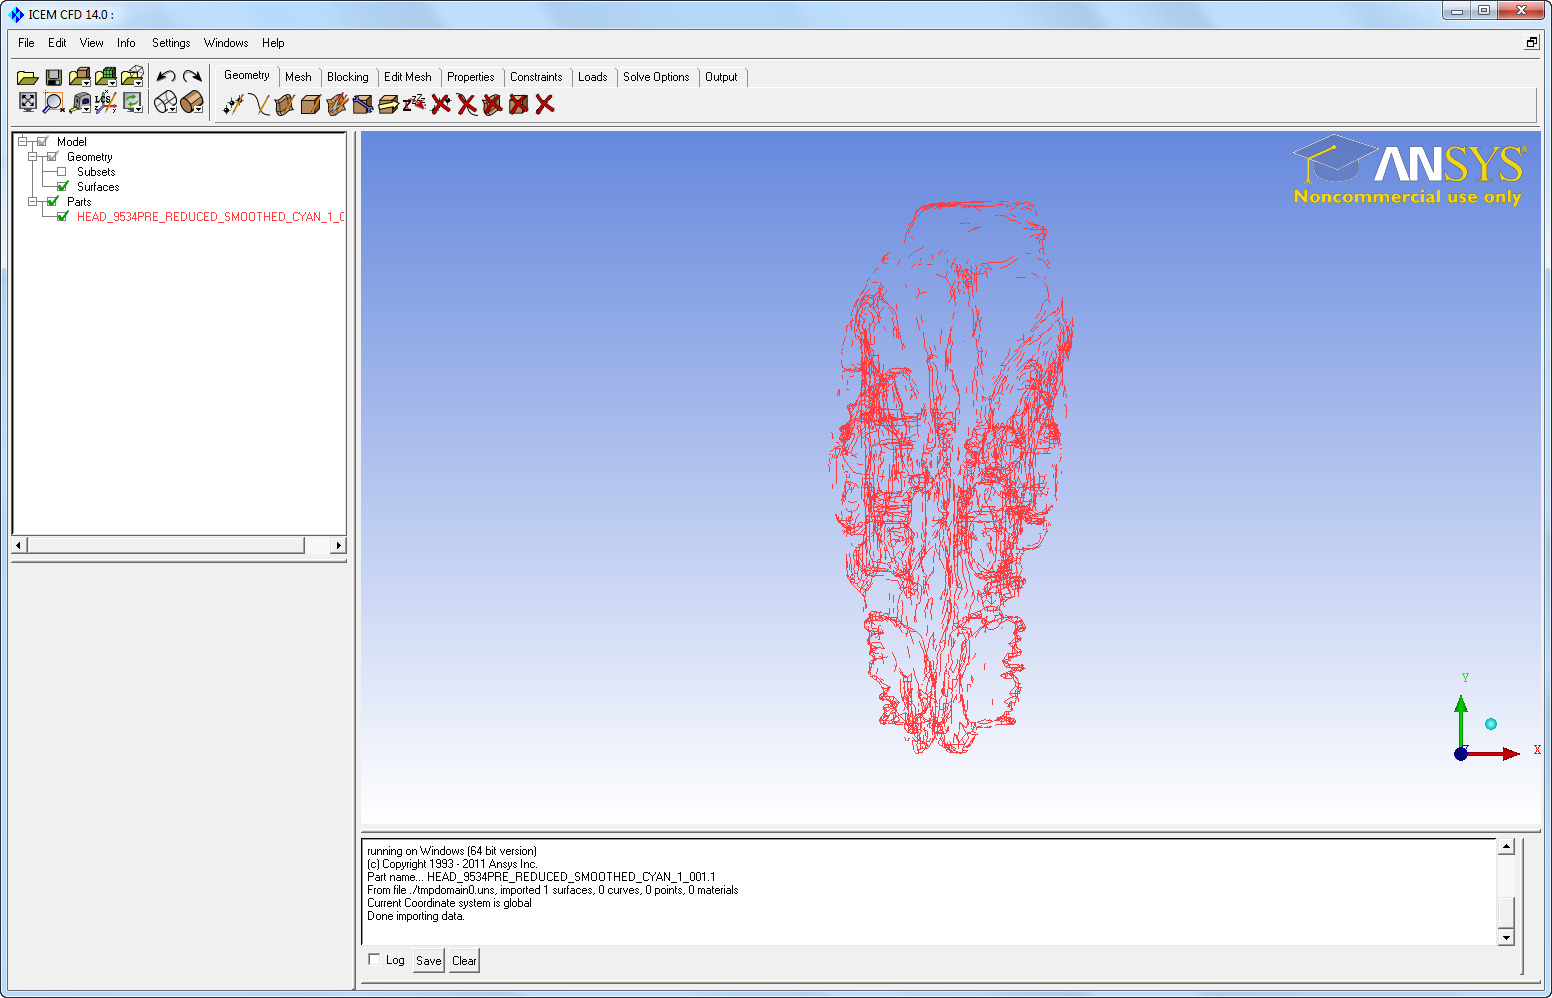Select the Solid shaded display icon

coord(192,102)
